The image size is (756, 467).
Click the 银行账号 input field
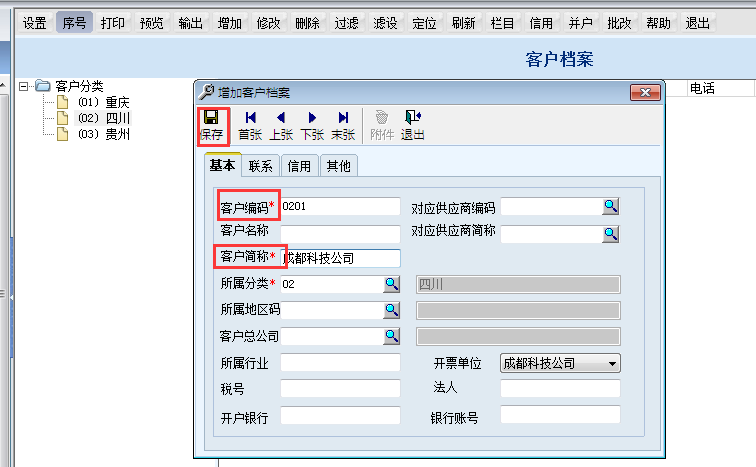(x=560, y=414)
